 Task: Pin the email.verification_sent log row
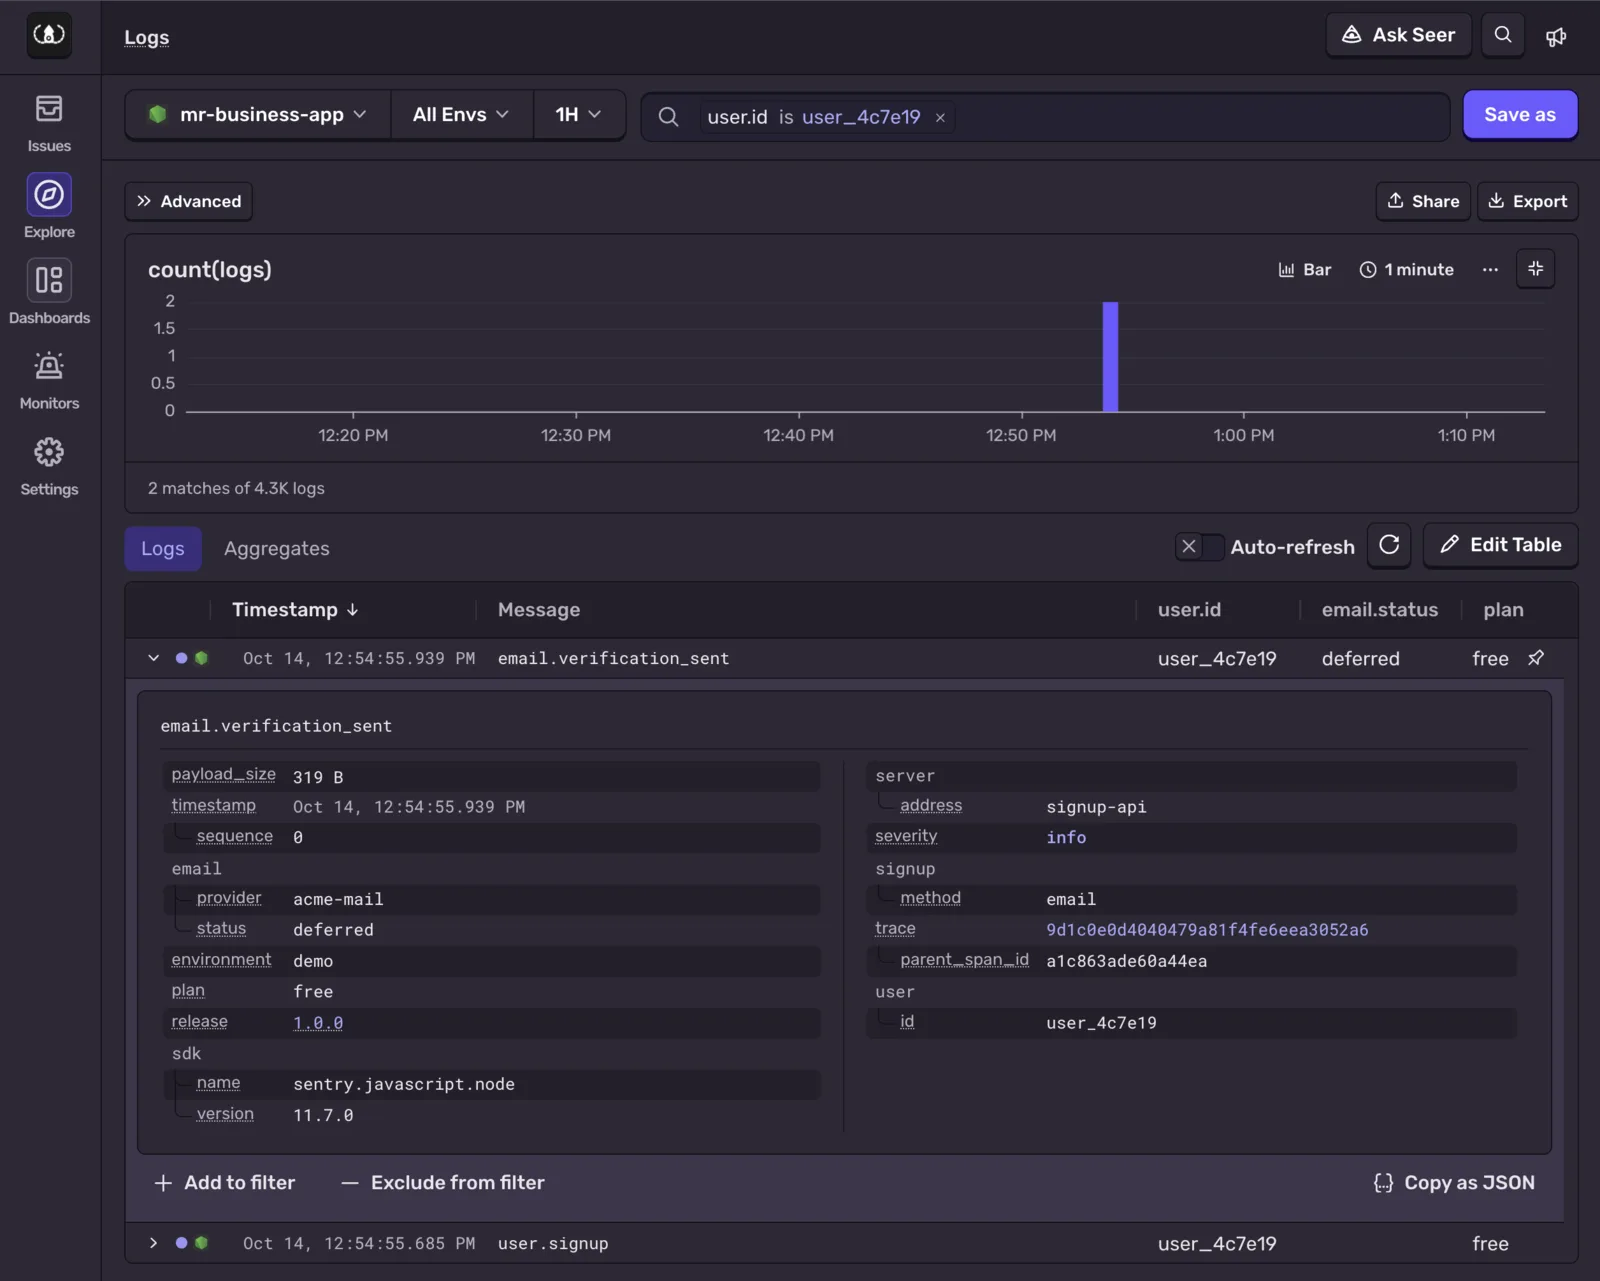(1536, 658)
